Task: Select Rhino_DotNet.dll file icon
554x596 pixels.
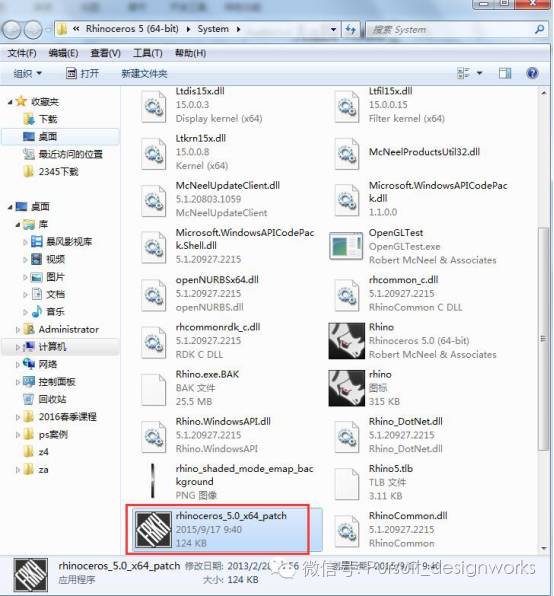Action: [347, 436]
